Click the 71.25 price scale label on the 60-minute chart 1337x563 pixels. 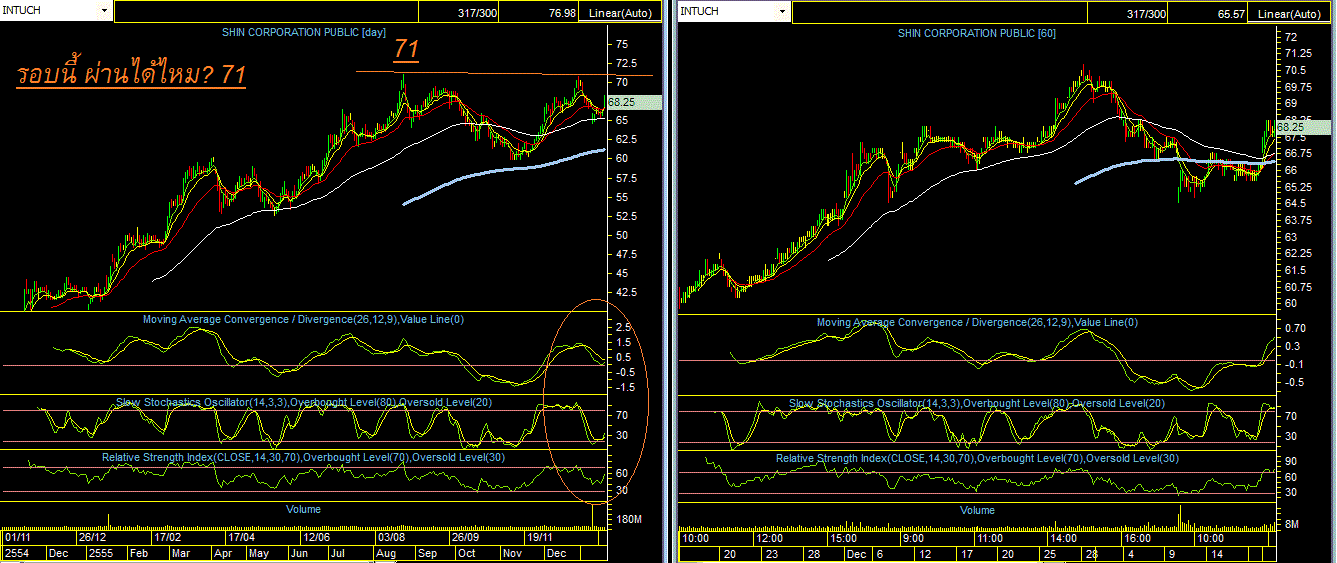coord(1298,53)
